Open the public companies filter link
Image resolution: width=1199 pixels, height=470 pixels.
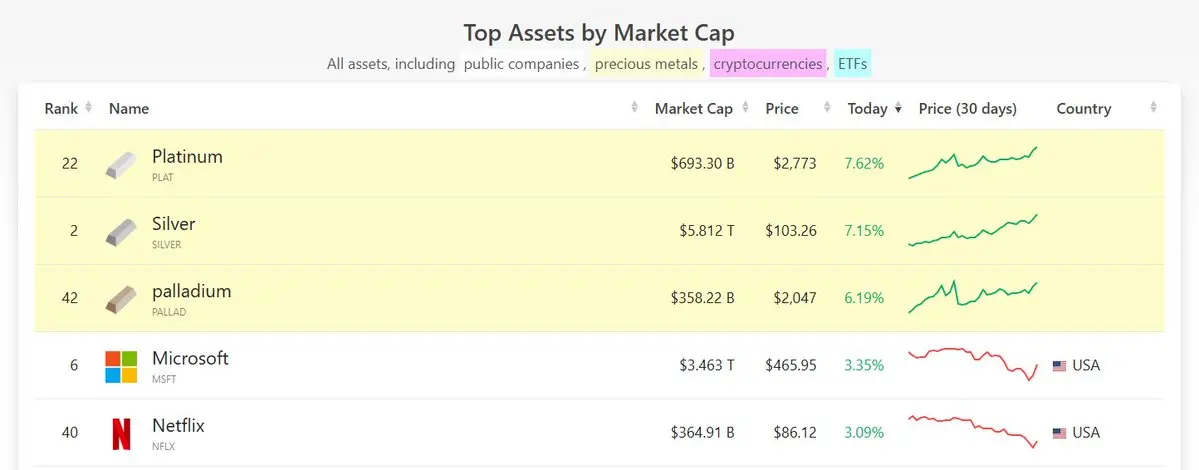click(x=521, y=64)
